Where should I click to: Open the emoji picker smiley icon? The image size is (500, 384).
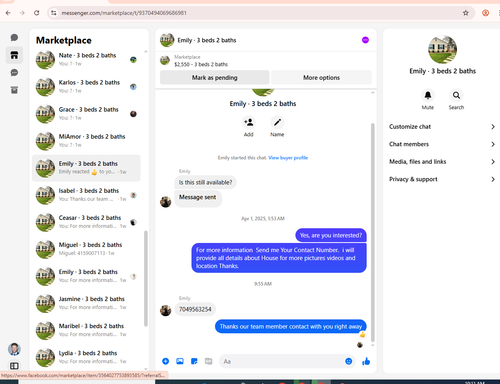(x=348, y=361)
